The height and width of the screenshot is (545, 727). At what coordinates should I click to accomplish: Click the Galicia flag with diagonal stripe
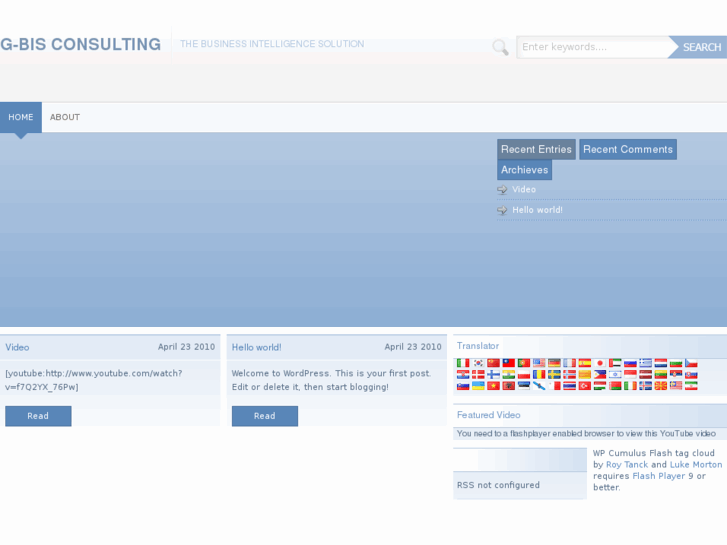539,385
